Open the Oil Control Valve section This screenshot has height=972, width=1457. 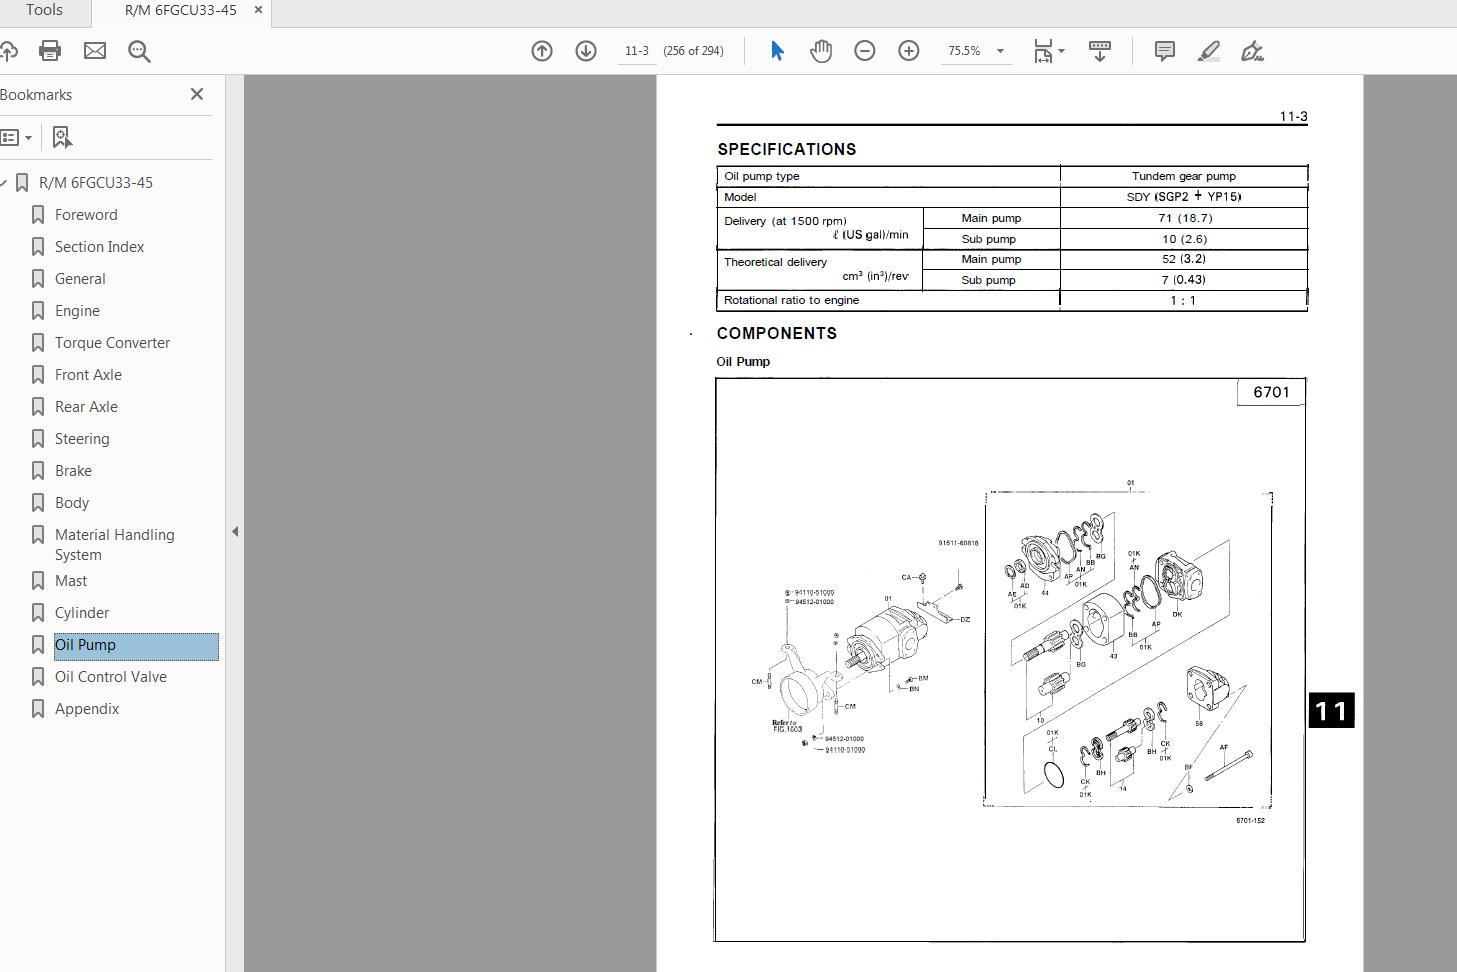click(x=110, y=676)
